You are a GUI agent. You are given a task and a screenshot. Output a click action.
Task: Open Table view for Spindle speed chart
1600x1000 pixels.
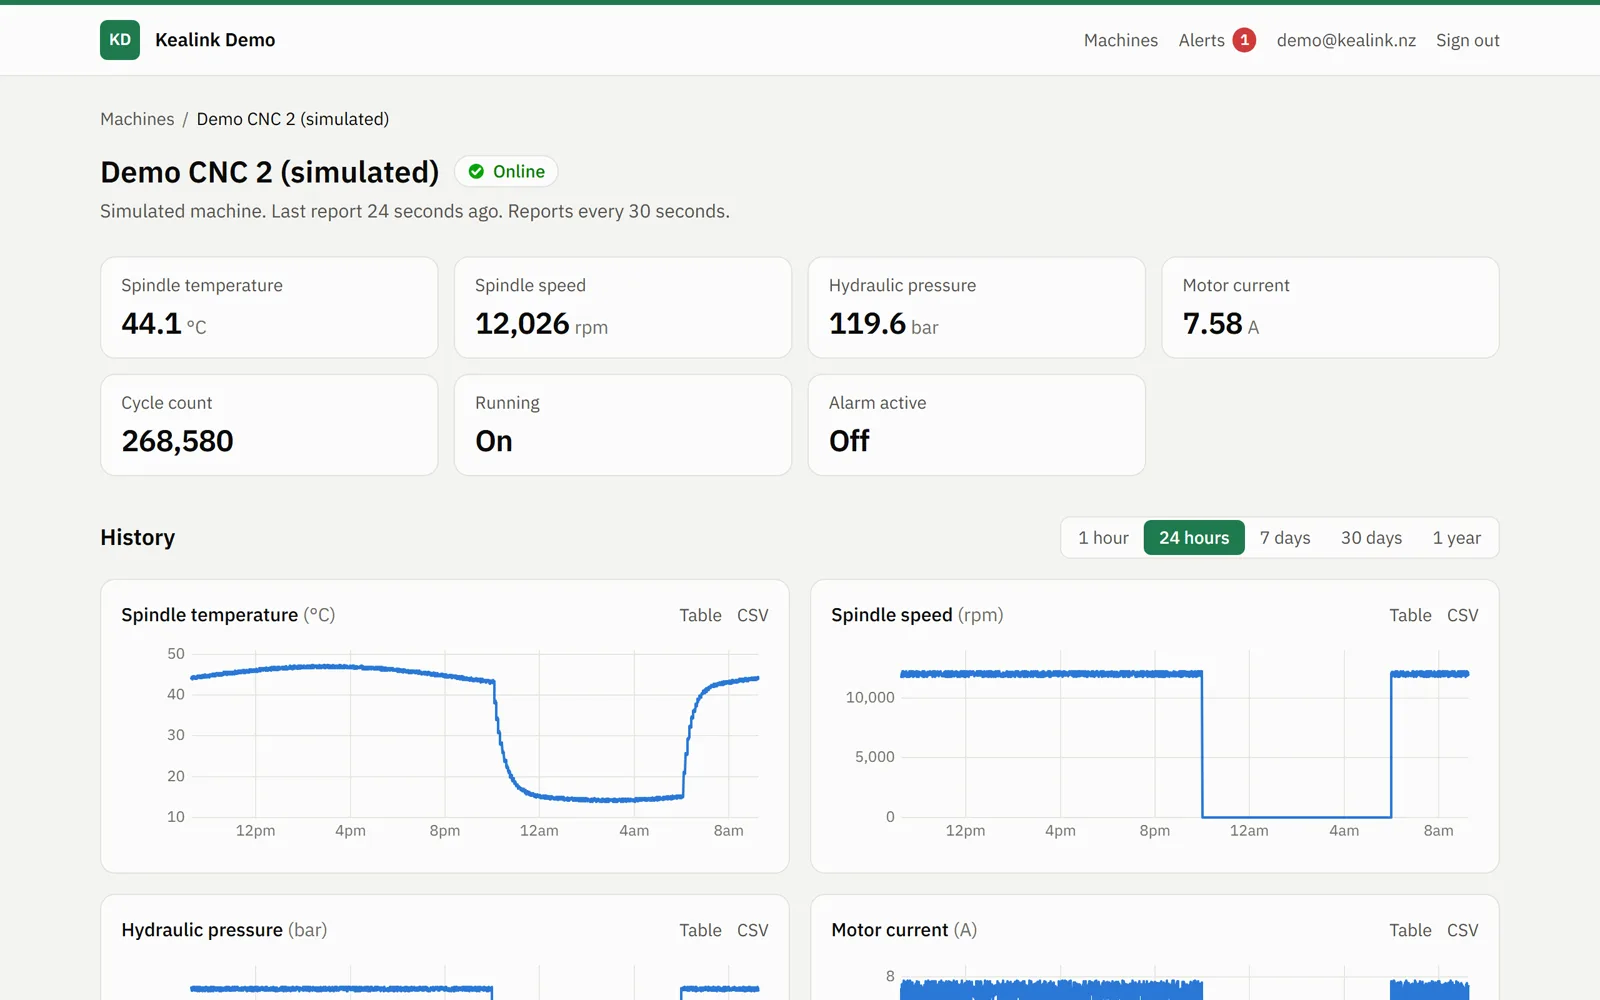tap(1410, 615)
